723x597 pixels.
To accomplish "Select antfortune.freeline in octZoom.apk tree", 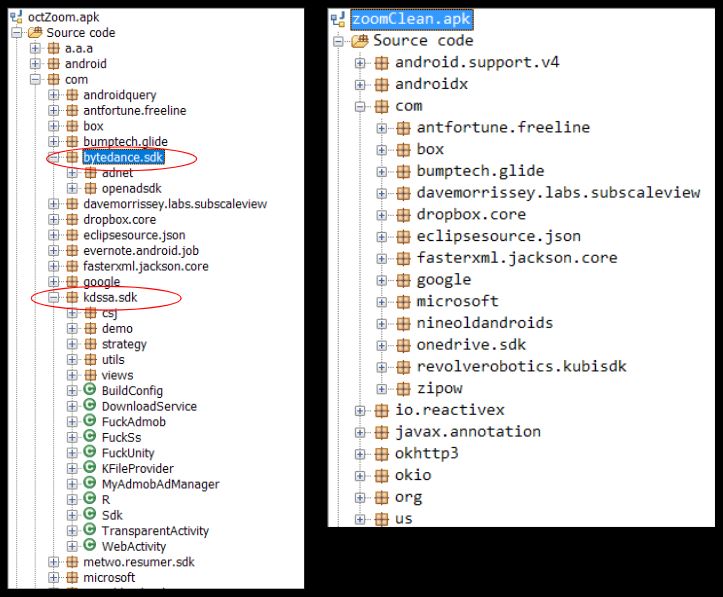I will [135, 111].
